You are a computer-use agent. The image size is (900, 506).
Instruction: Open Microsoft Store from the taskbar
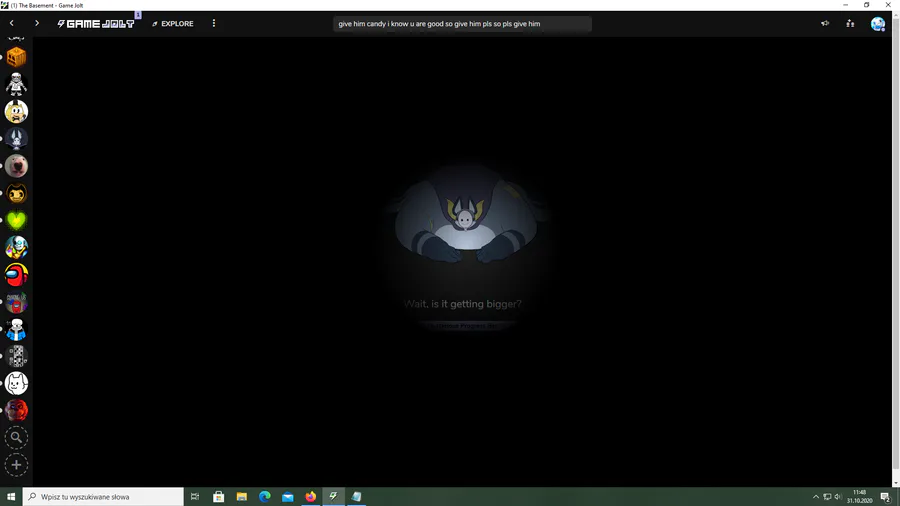coord(219,497)
